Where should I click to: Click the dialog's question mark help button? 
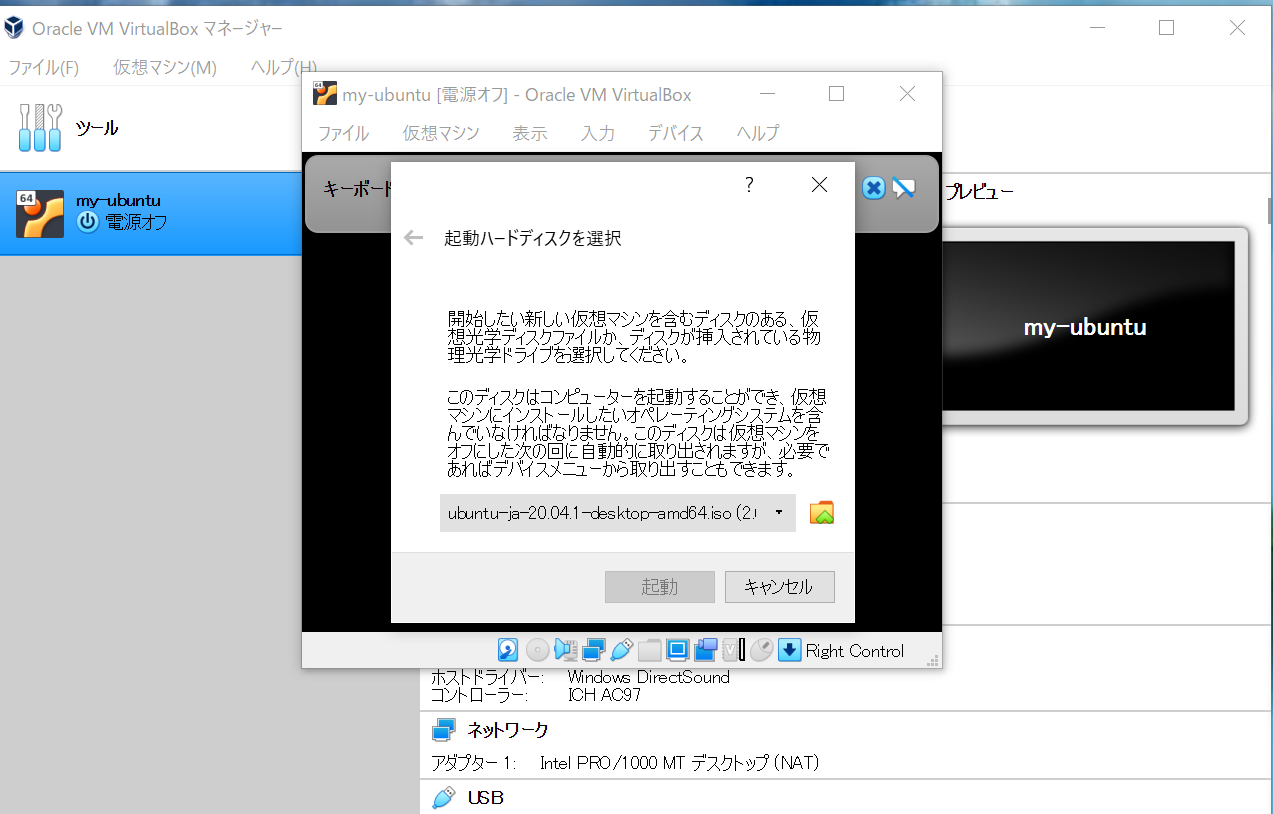pyautogui.click(x=749, y=185)
